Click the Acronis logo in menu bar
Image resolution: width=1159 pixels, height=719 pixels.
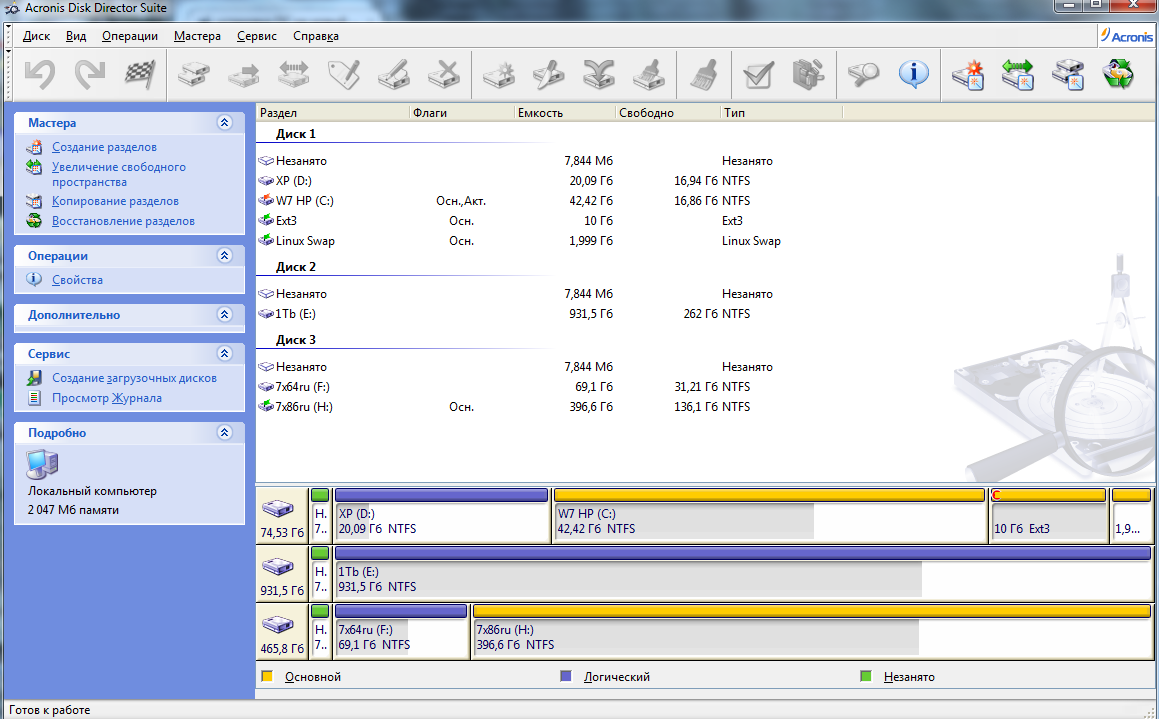pos(1126,35)
